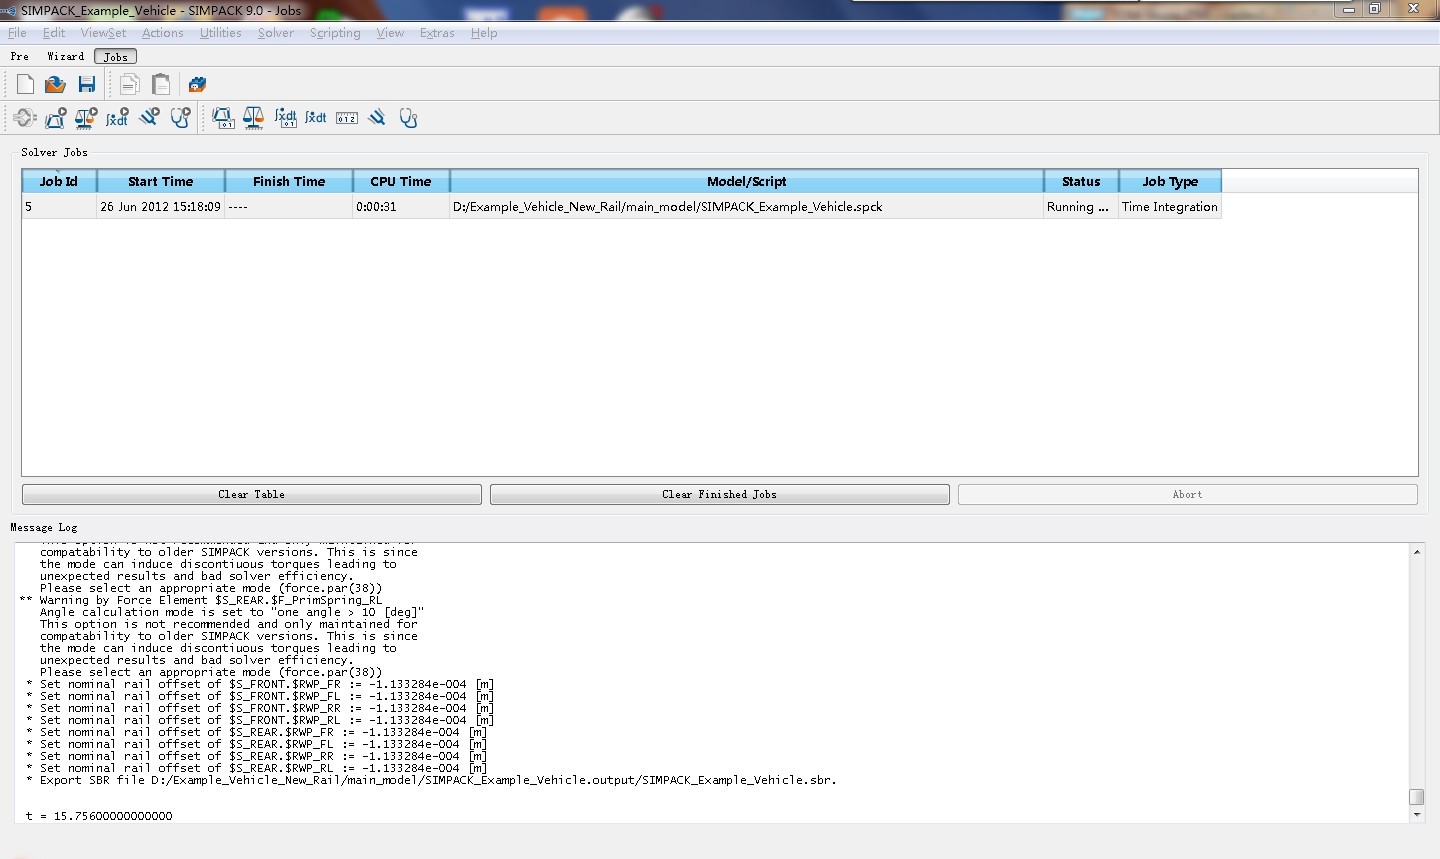Open the Actions menu
1440x859 pixels.
coord(162,33)
